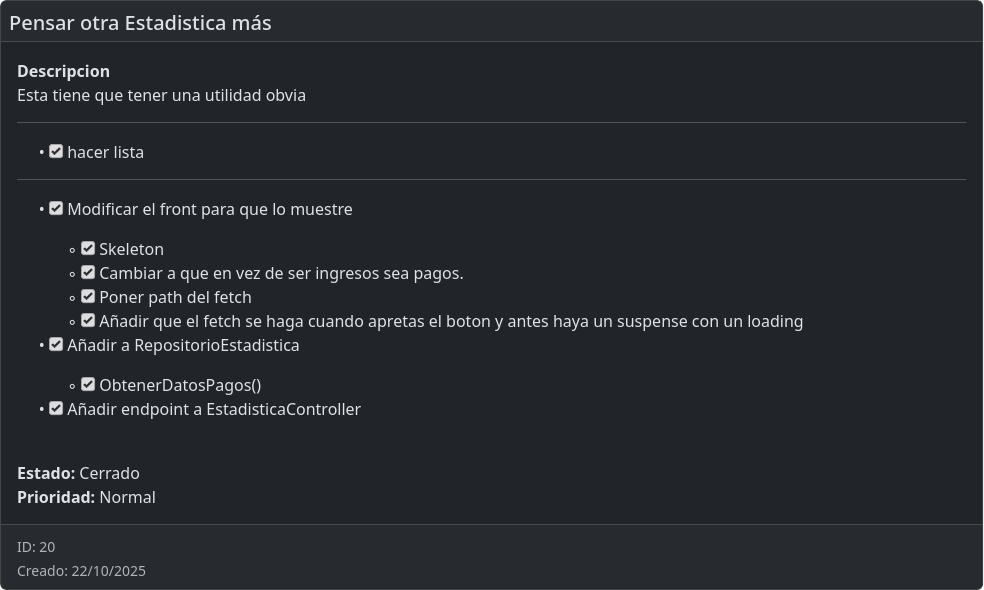984x590 pixels.
Task: Toggle 'Añadir a RepositorioEstadistica' checkbox
Action: (56, 345)
